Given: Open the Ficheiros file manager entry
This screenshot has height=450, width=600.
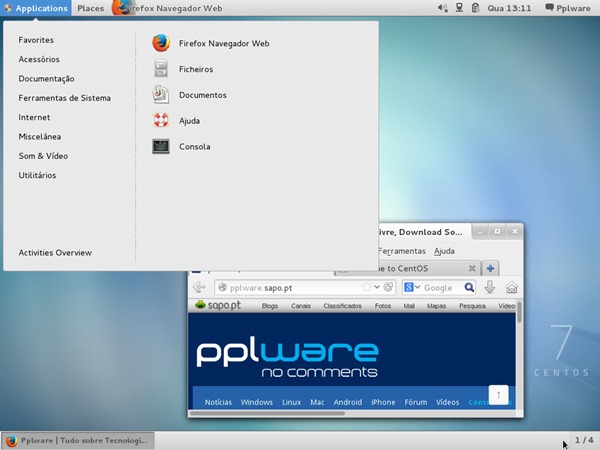Looking at the screenshot, I should click(x=183, y=69).
